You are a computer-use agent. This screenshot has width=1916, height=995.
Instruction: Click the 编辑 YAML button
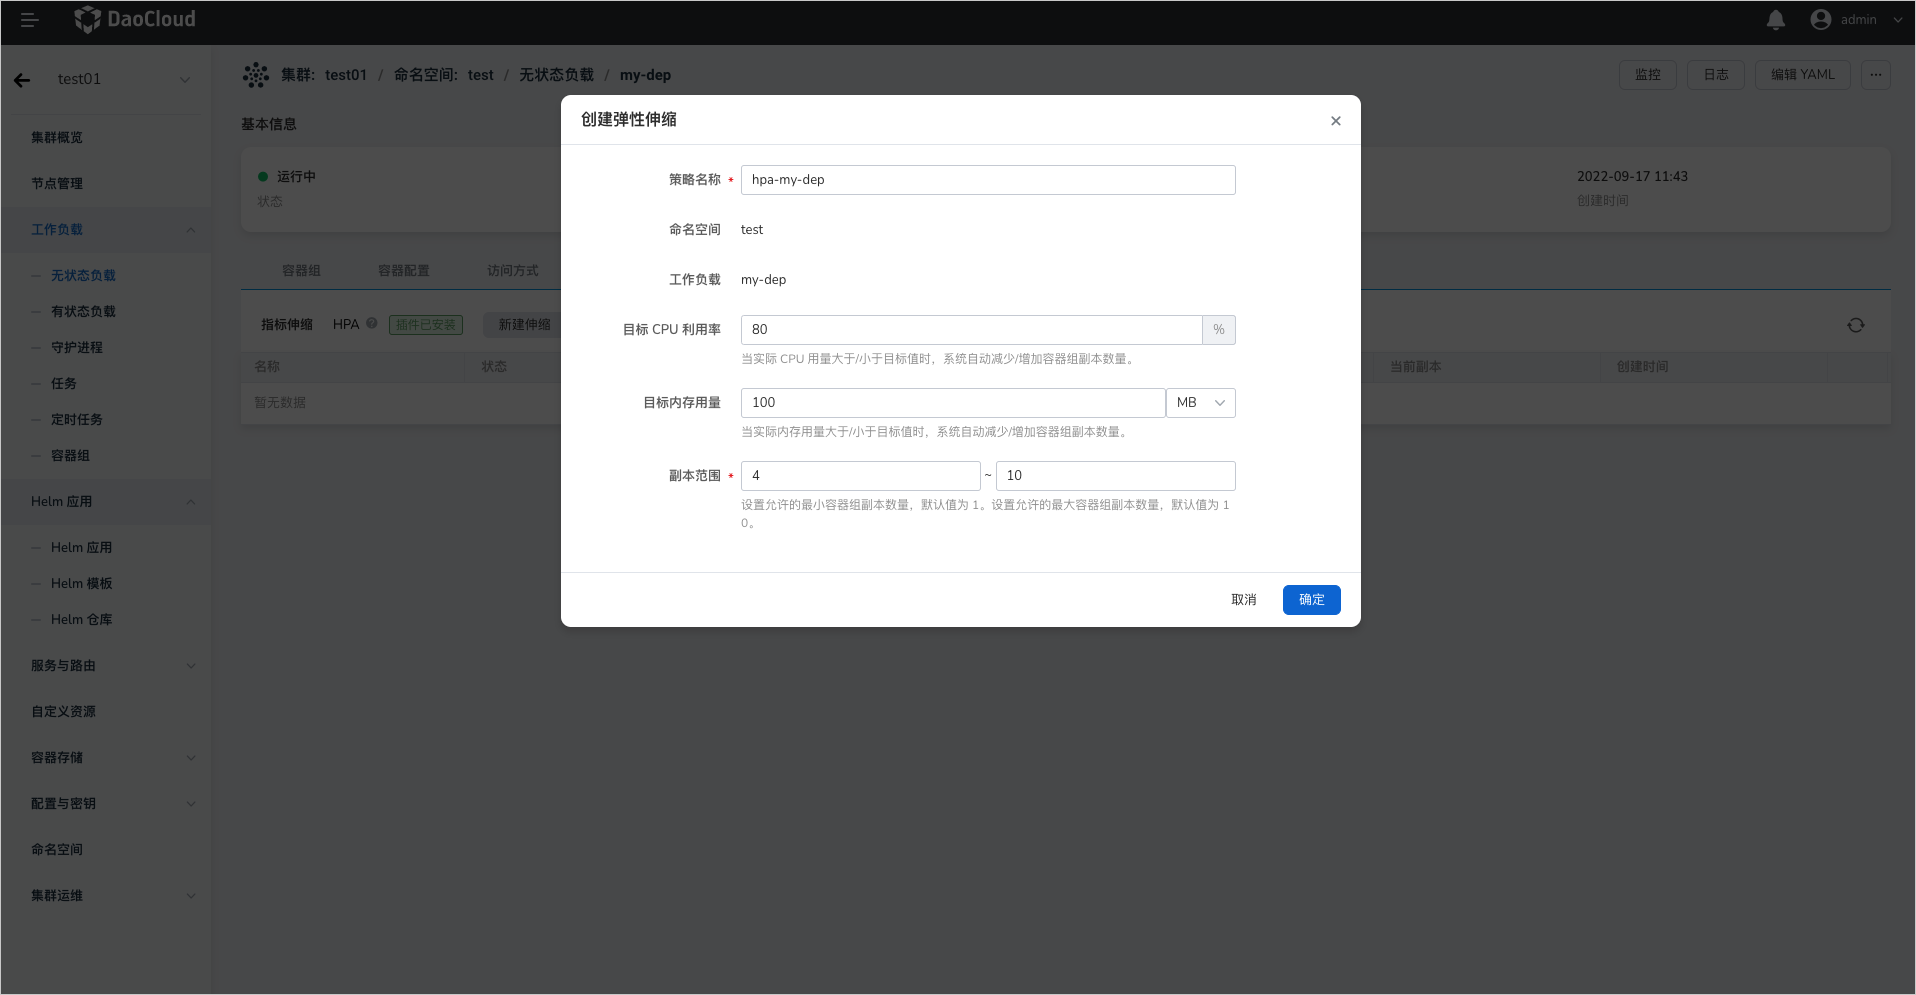pyautogui.click(x=1803, y=75)
